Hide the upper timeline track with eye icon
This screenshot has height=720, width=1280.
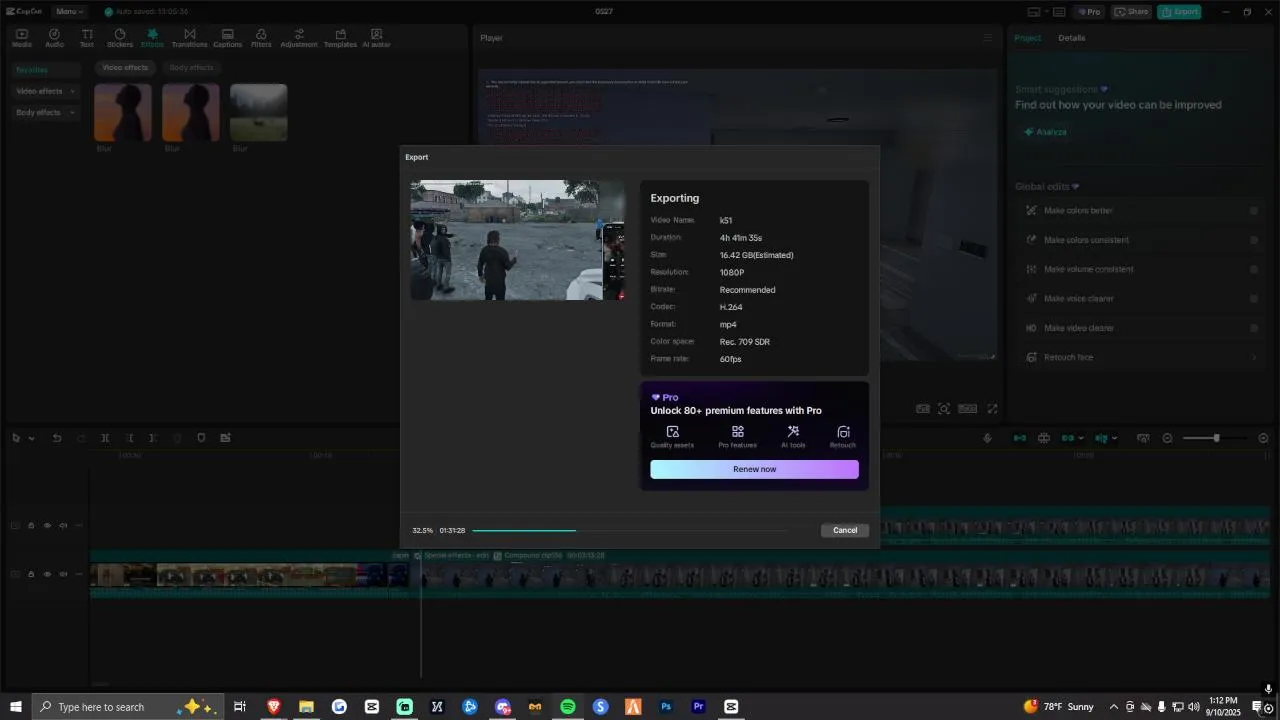coord(47,526)
